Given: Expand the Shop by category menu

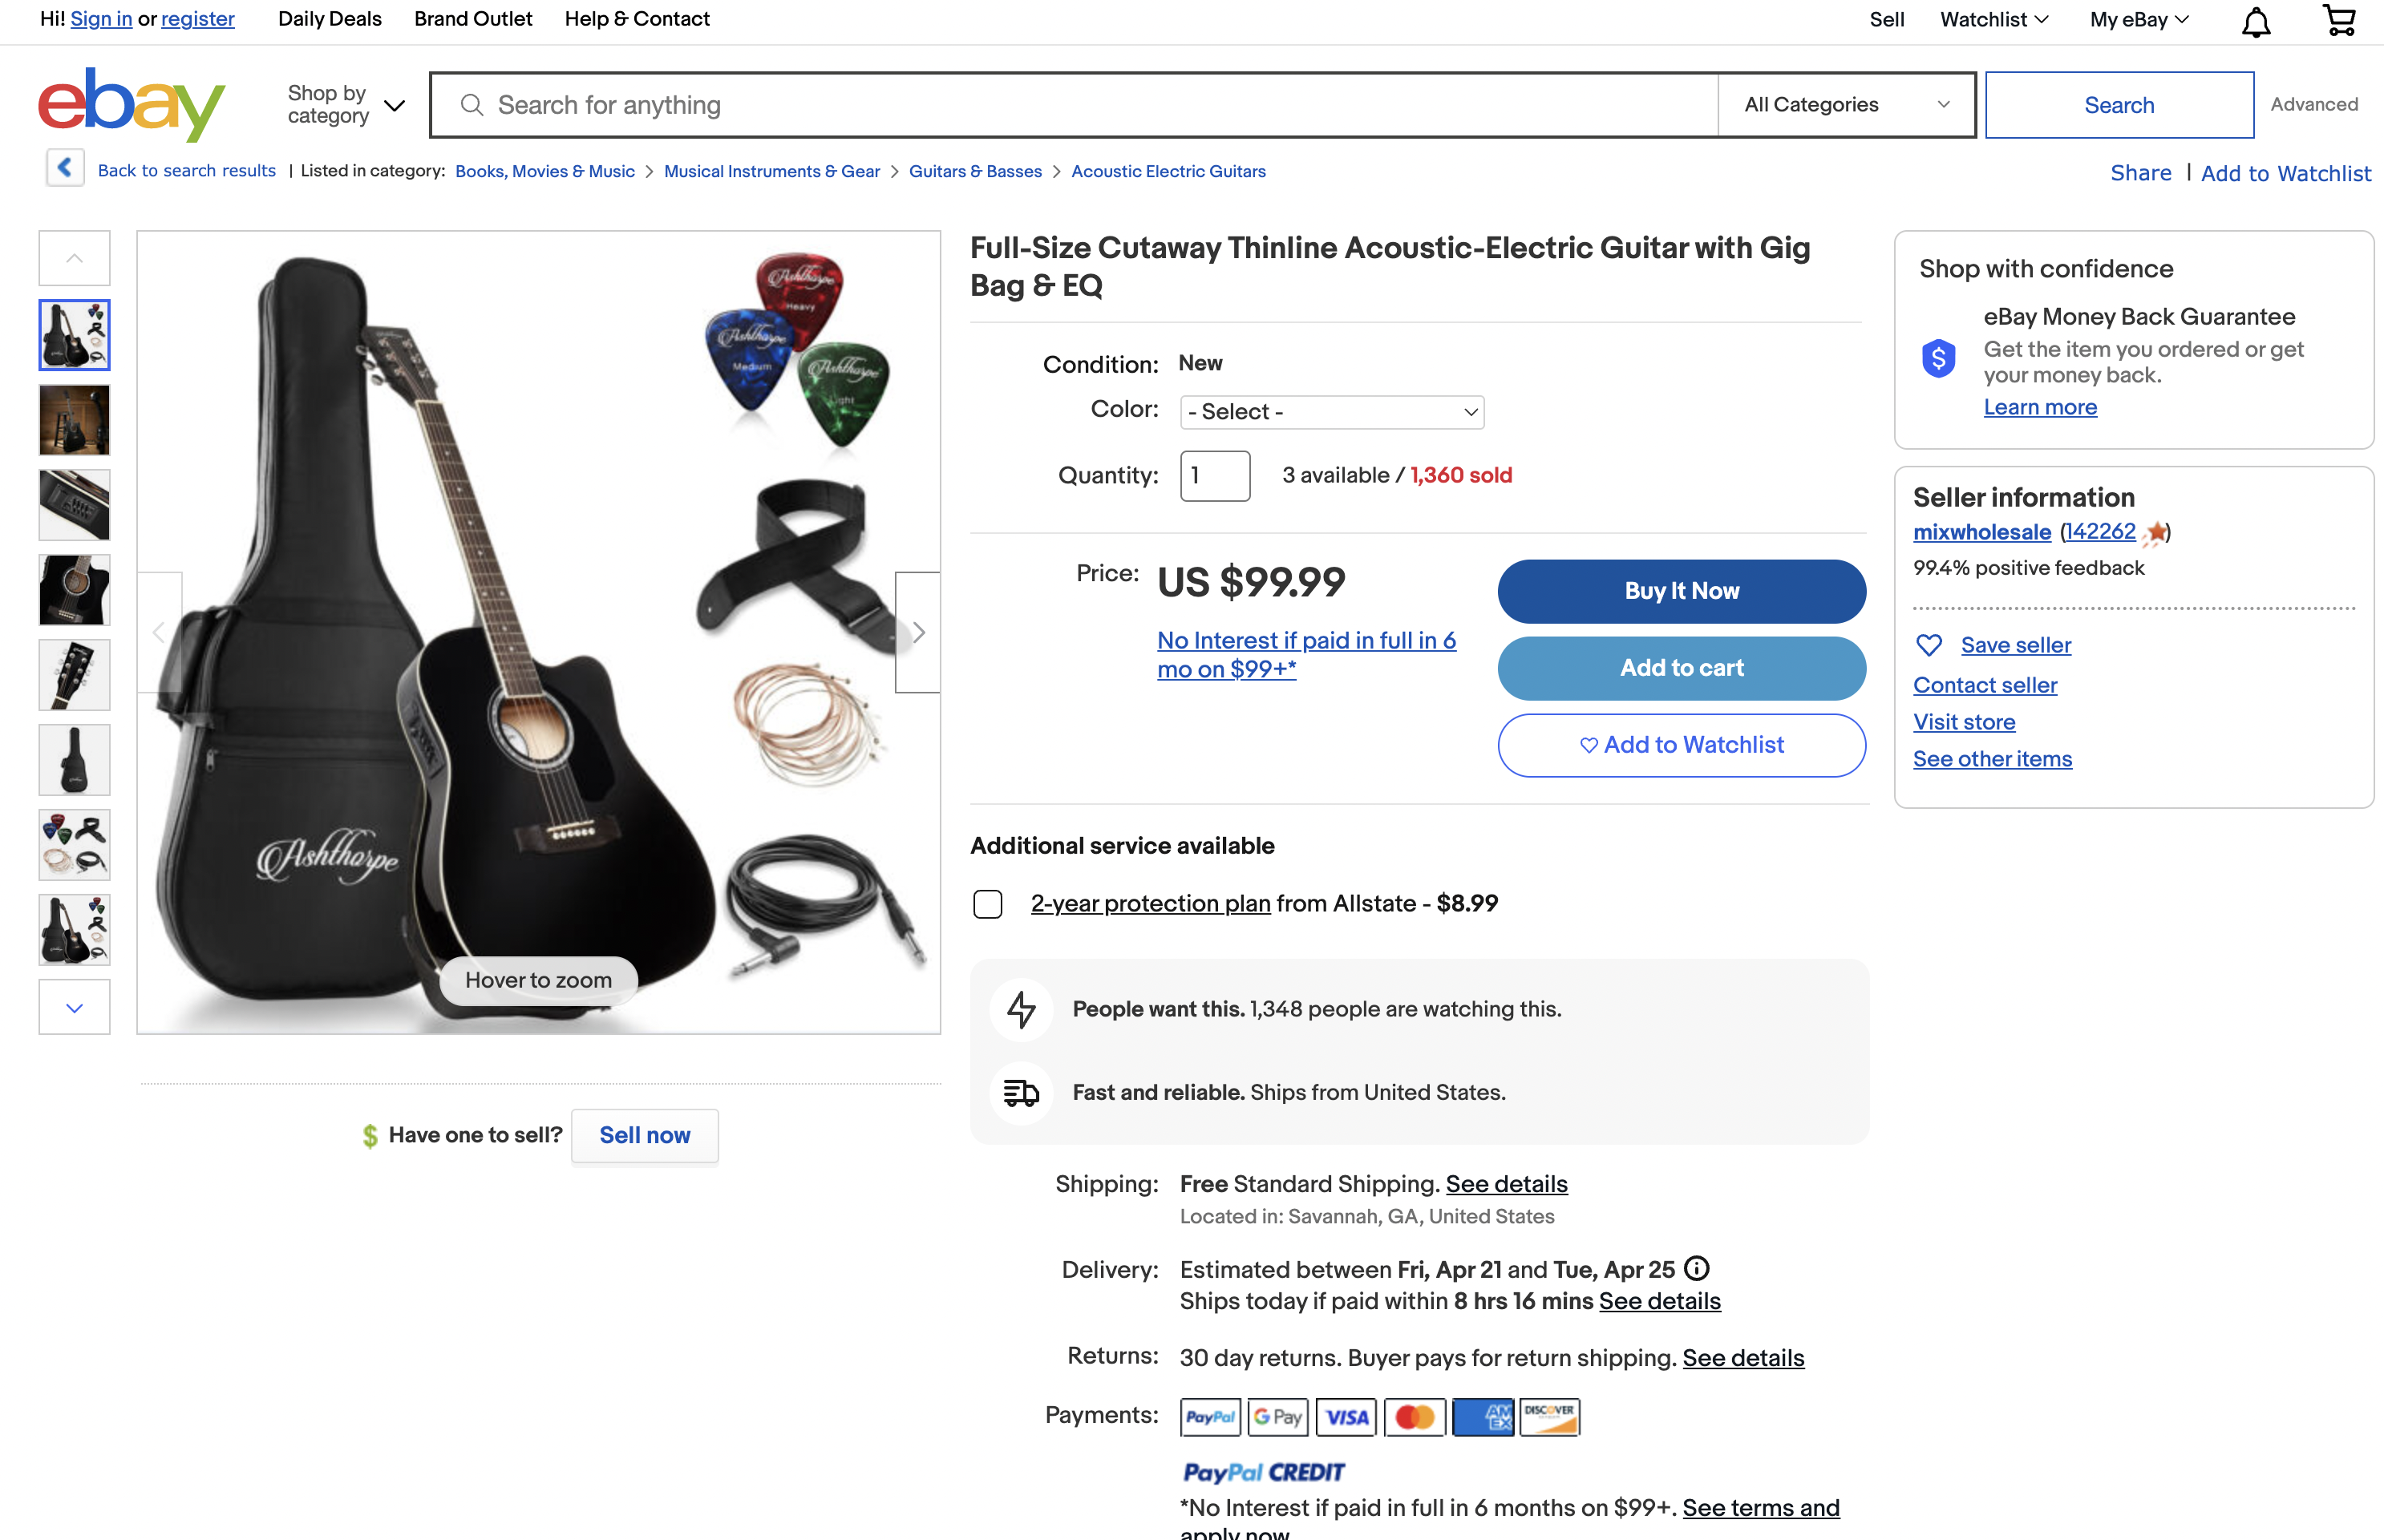Looking at the screenshot, I should 346,104.
